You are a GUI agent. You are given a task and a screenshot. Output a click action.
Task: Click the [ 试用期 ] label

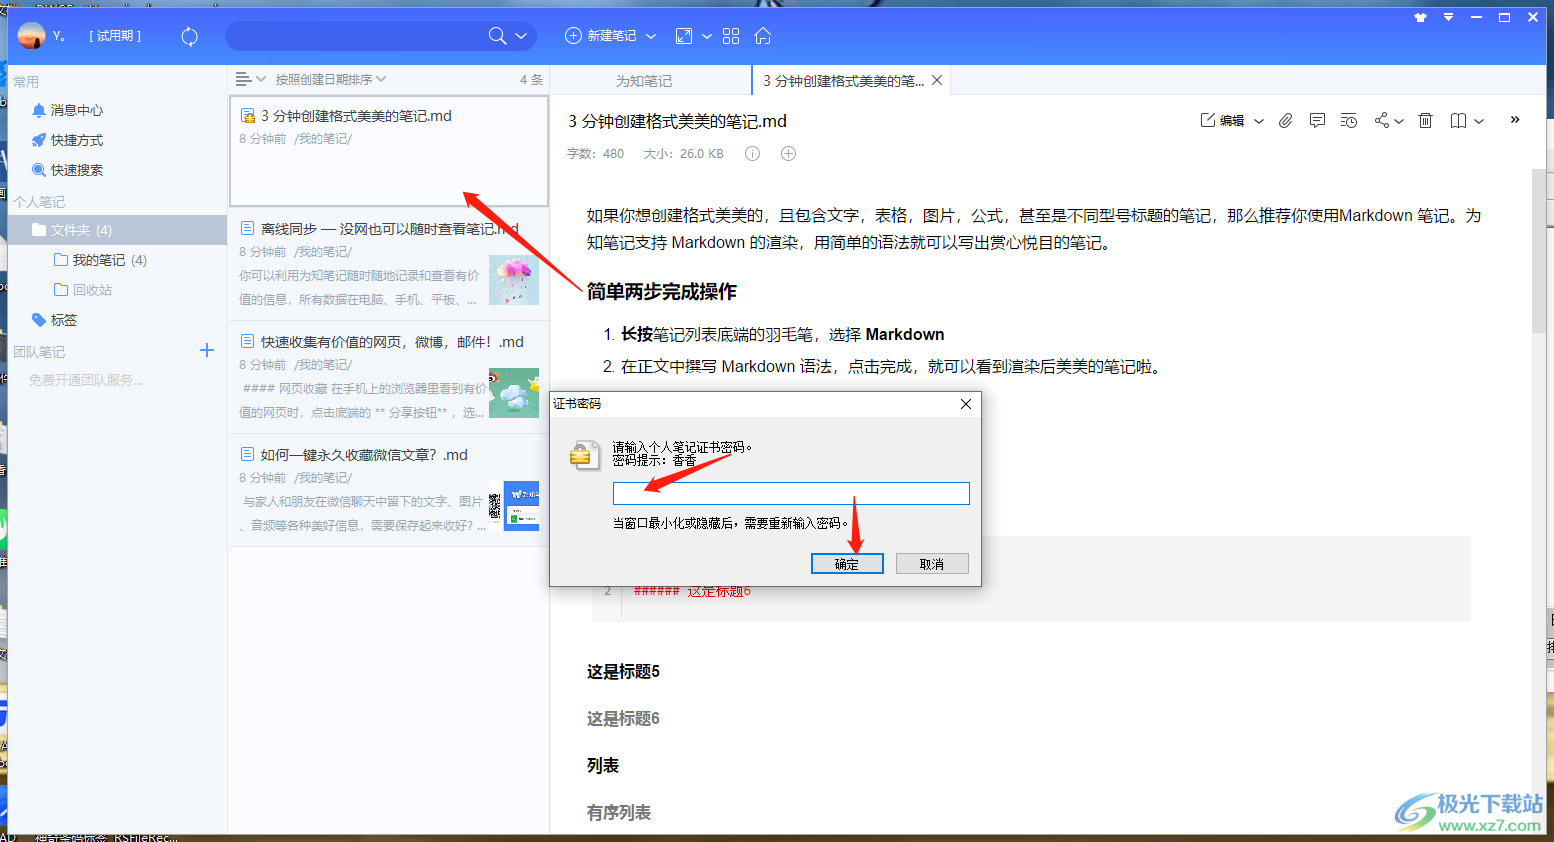115,36
